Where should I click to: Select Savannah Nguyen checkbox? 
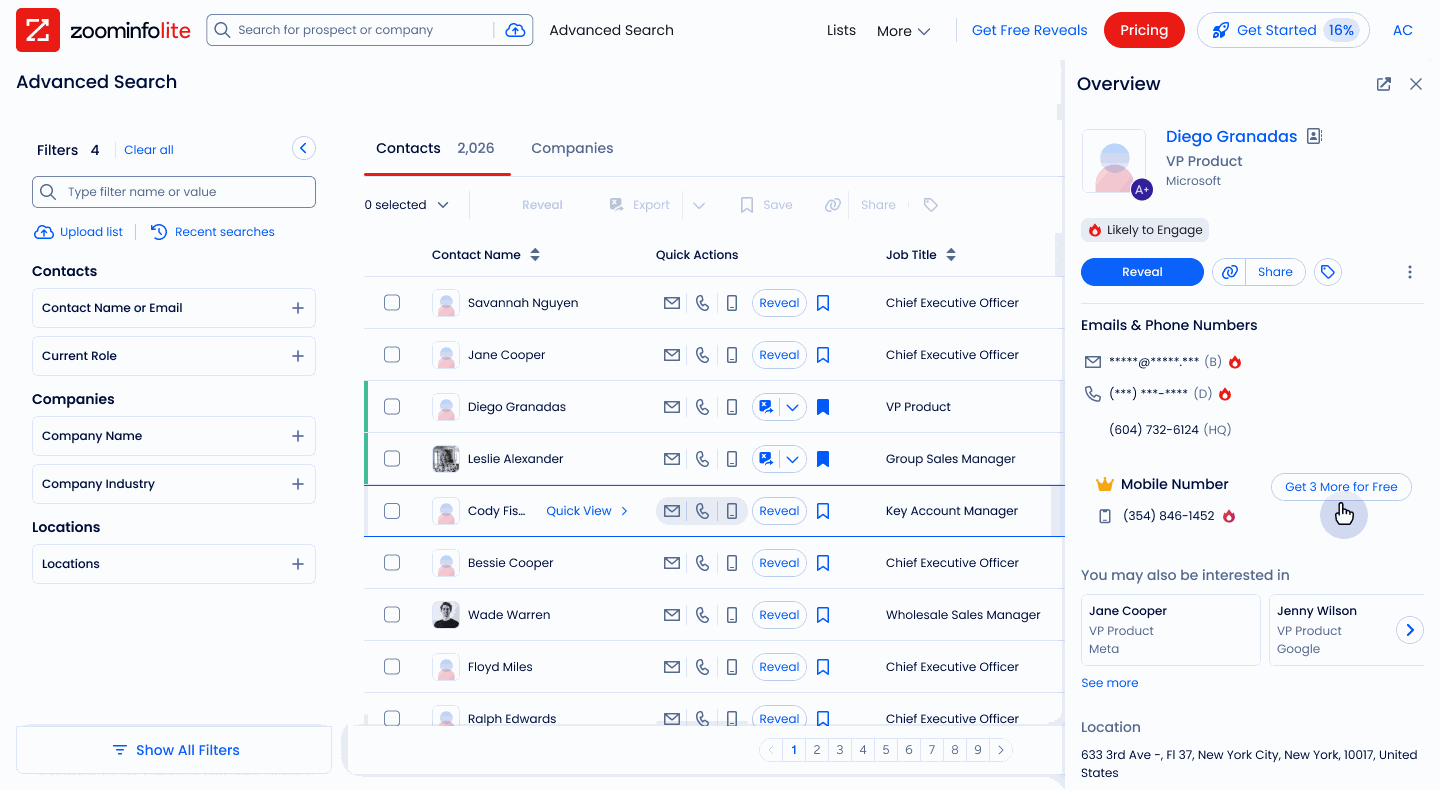(392, 302)
